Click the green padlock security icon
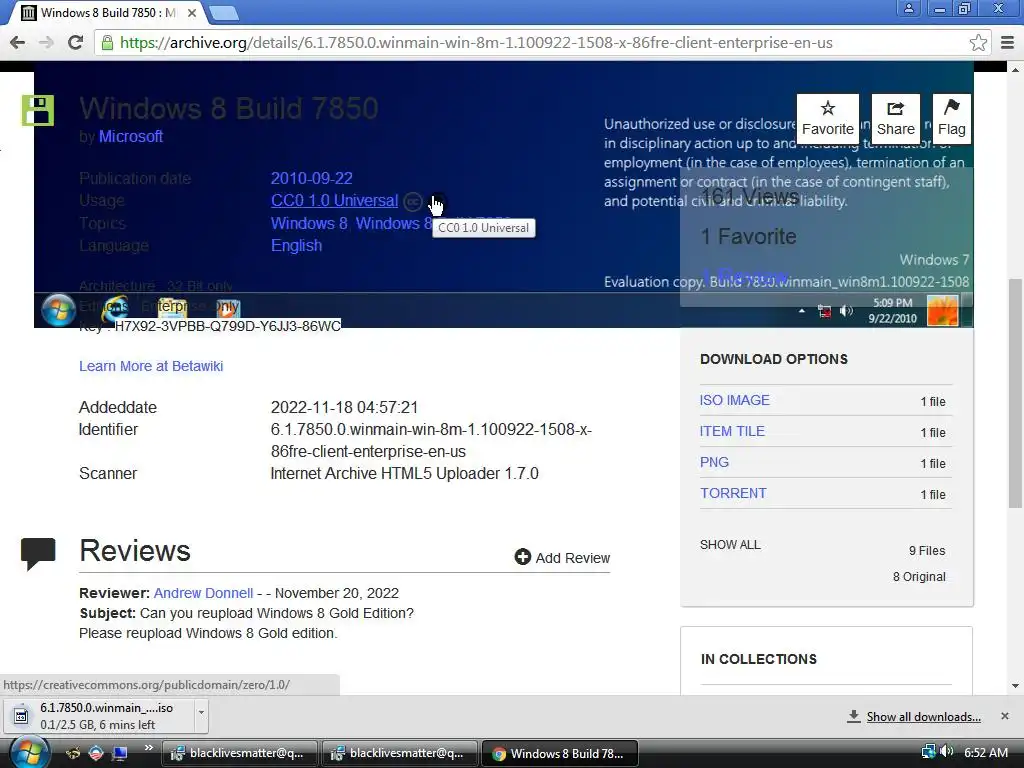The image size is (1024, 768). click(107, 42)
